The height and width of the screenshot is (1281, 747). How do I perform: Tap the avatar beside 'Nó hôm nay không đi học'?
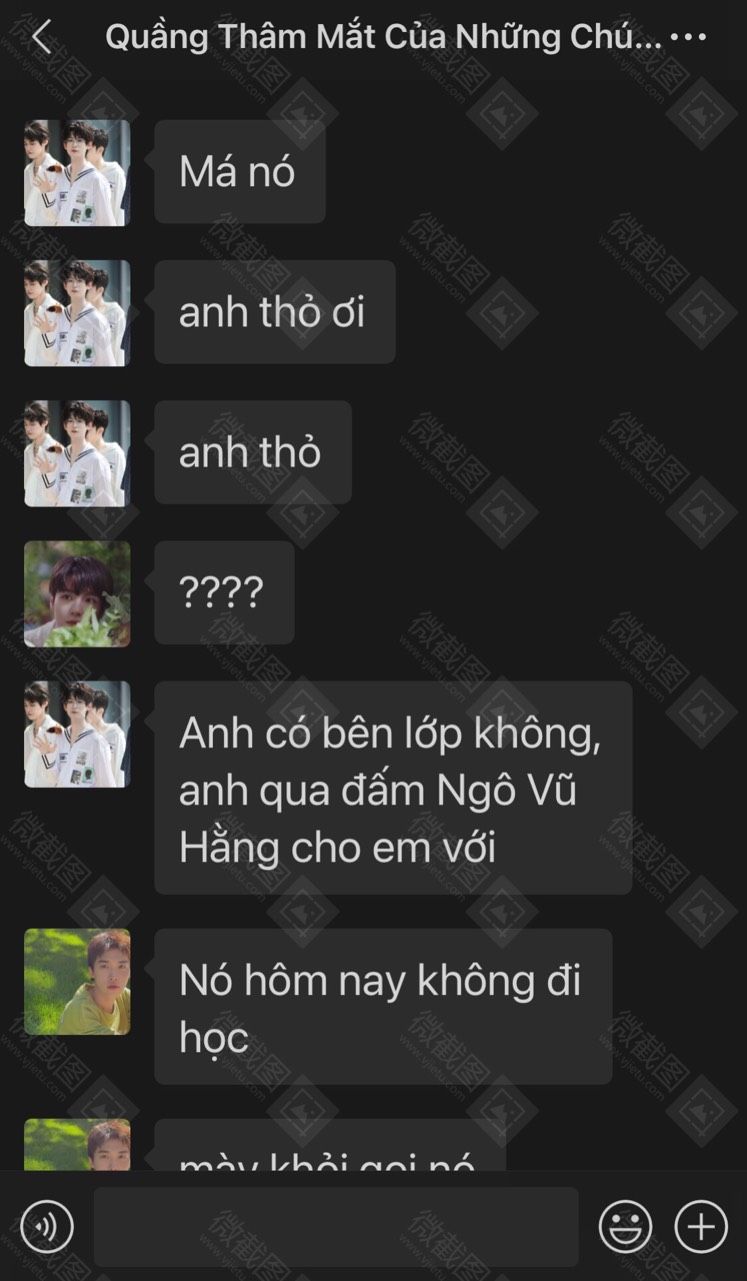pyautogui.click(x=77, y=981)
